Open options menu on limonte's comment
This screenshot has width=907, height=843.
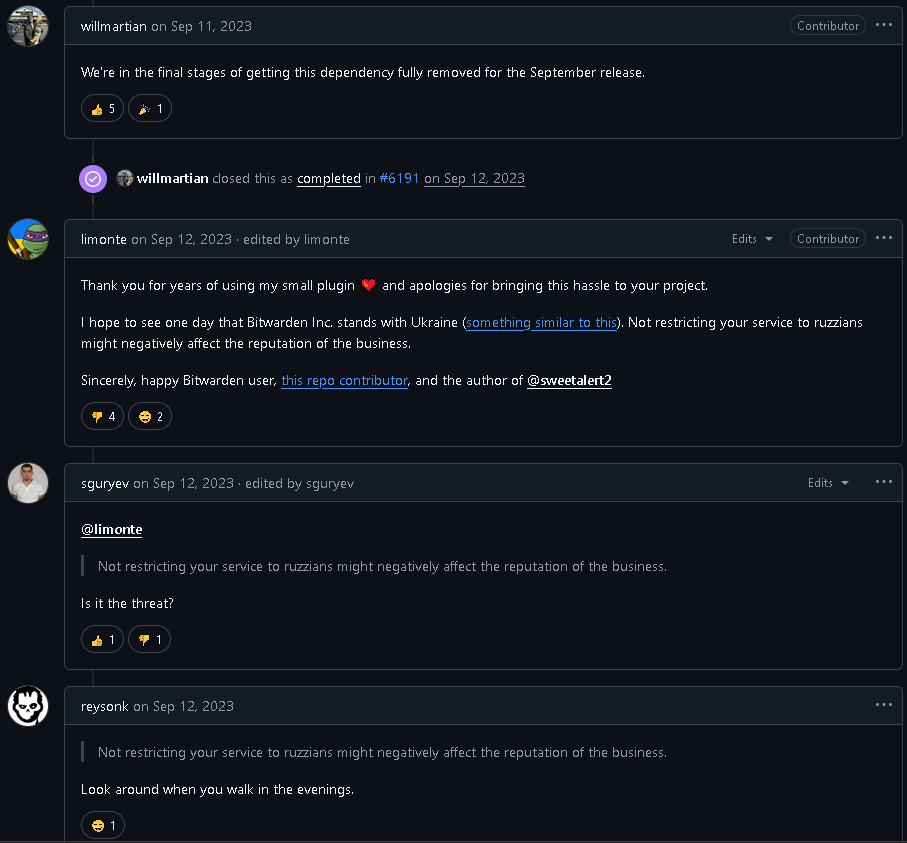tap(883, 238)
